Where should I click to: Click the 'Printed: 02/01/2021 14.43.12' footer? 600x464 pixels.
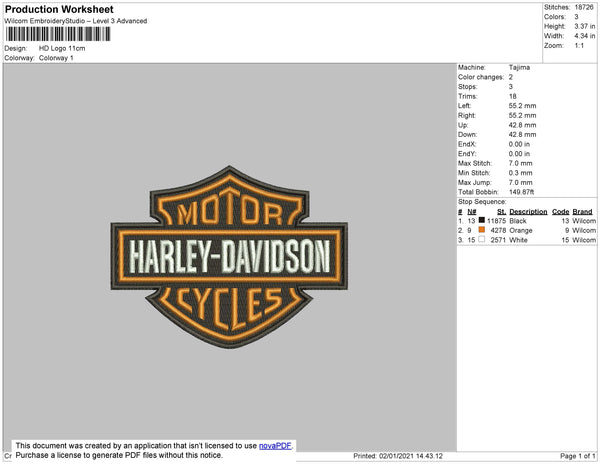tap(398, 456)
